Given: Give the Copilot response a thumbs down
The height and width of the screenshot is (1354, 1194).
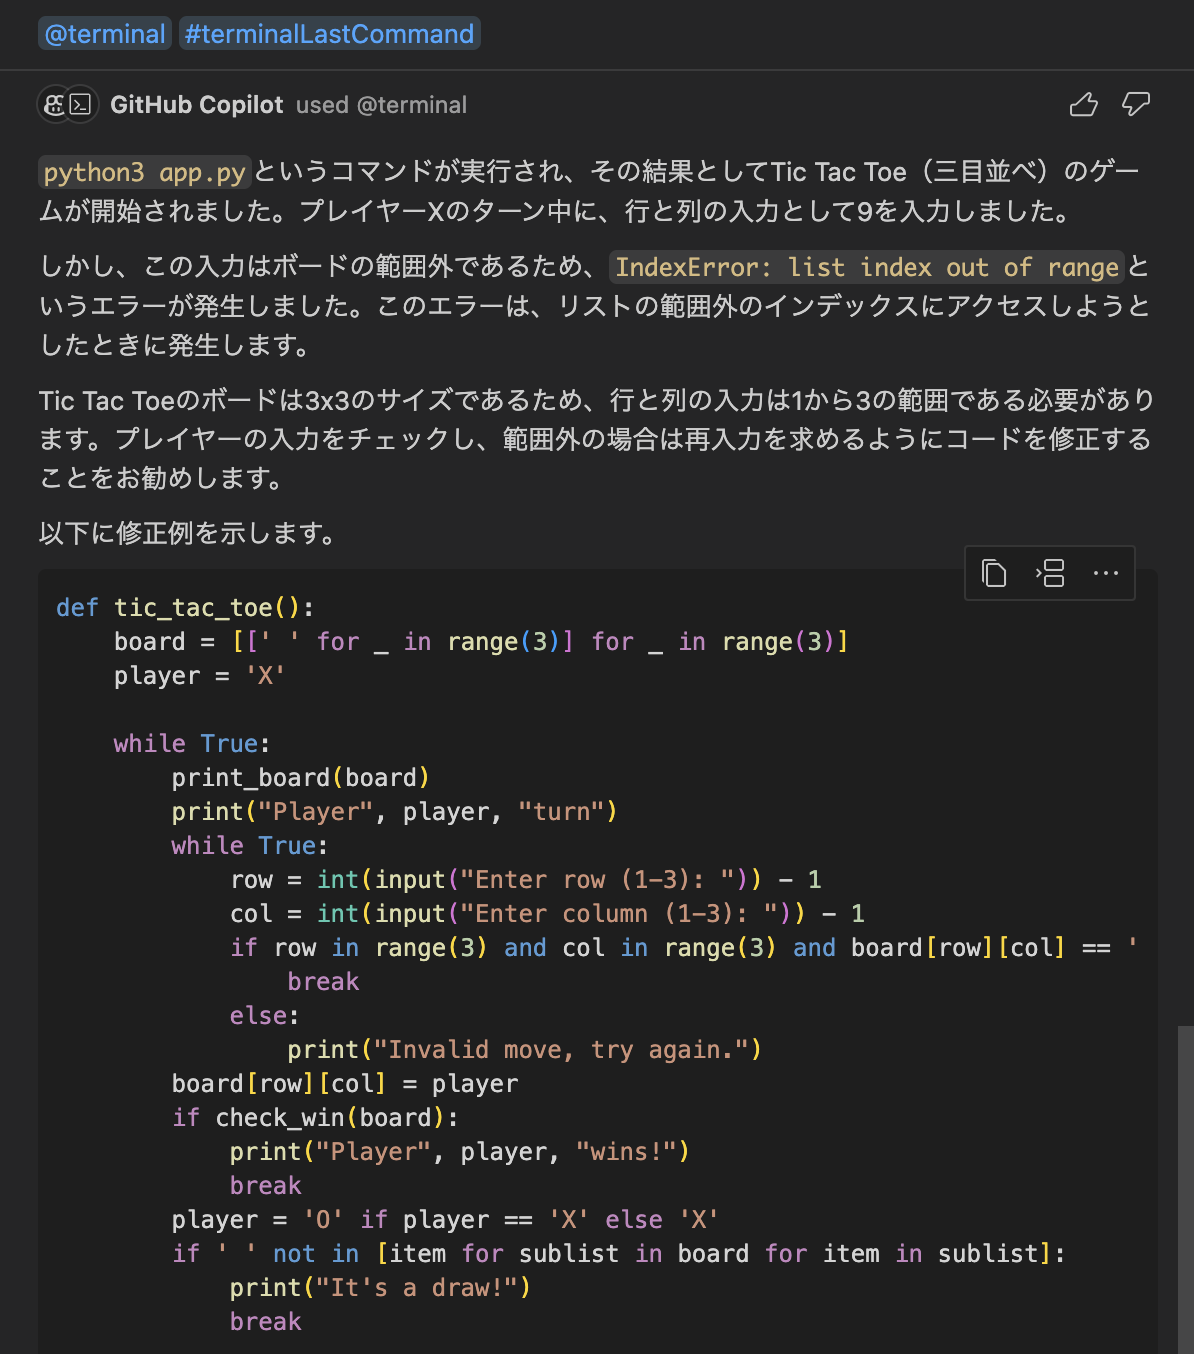Looking at the screenshot, I should pyautogui.click(x=1135, y=103).
